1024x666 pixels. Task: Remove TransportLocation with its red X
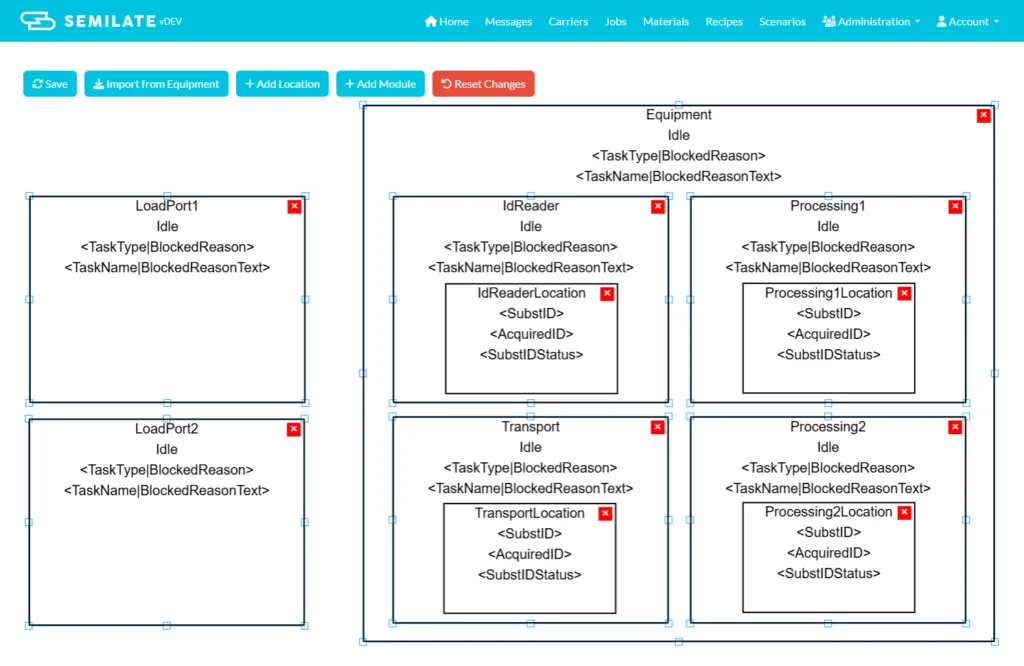pos(605,513)
